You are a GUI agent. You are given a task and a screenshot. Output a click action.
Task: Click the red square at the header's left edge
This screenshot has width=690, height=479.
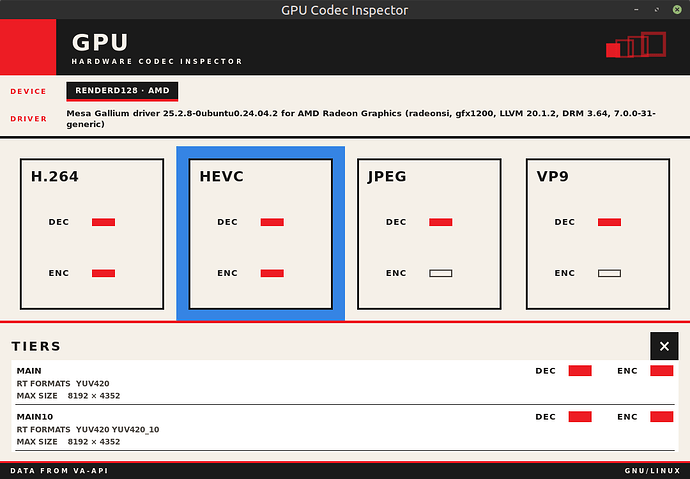pos(28,47)
